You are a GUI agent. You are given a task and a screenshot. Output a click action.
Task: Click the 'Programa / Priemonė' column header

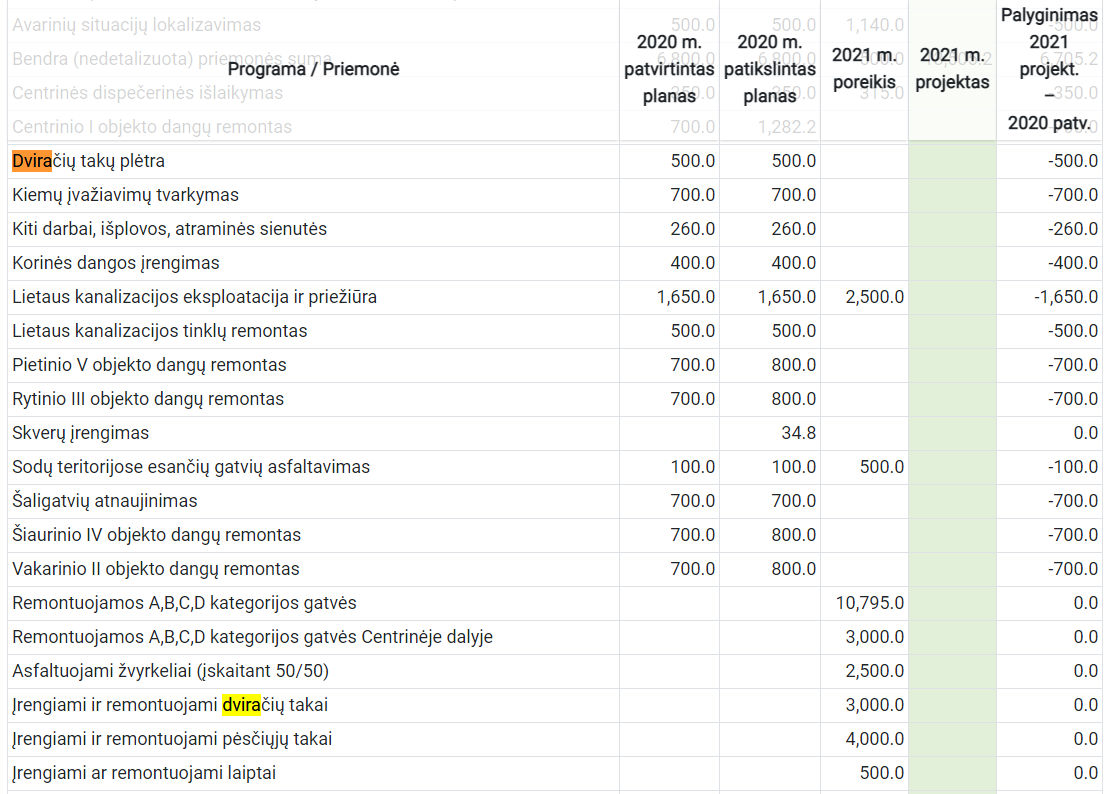(x=313, y=68)
